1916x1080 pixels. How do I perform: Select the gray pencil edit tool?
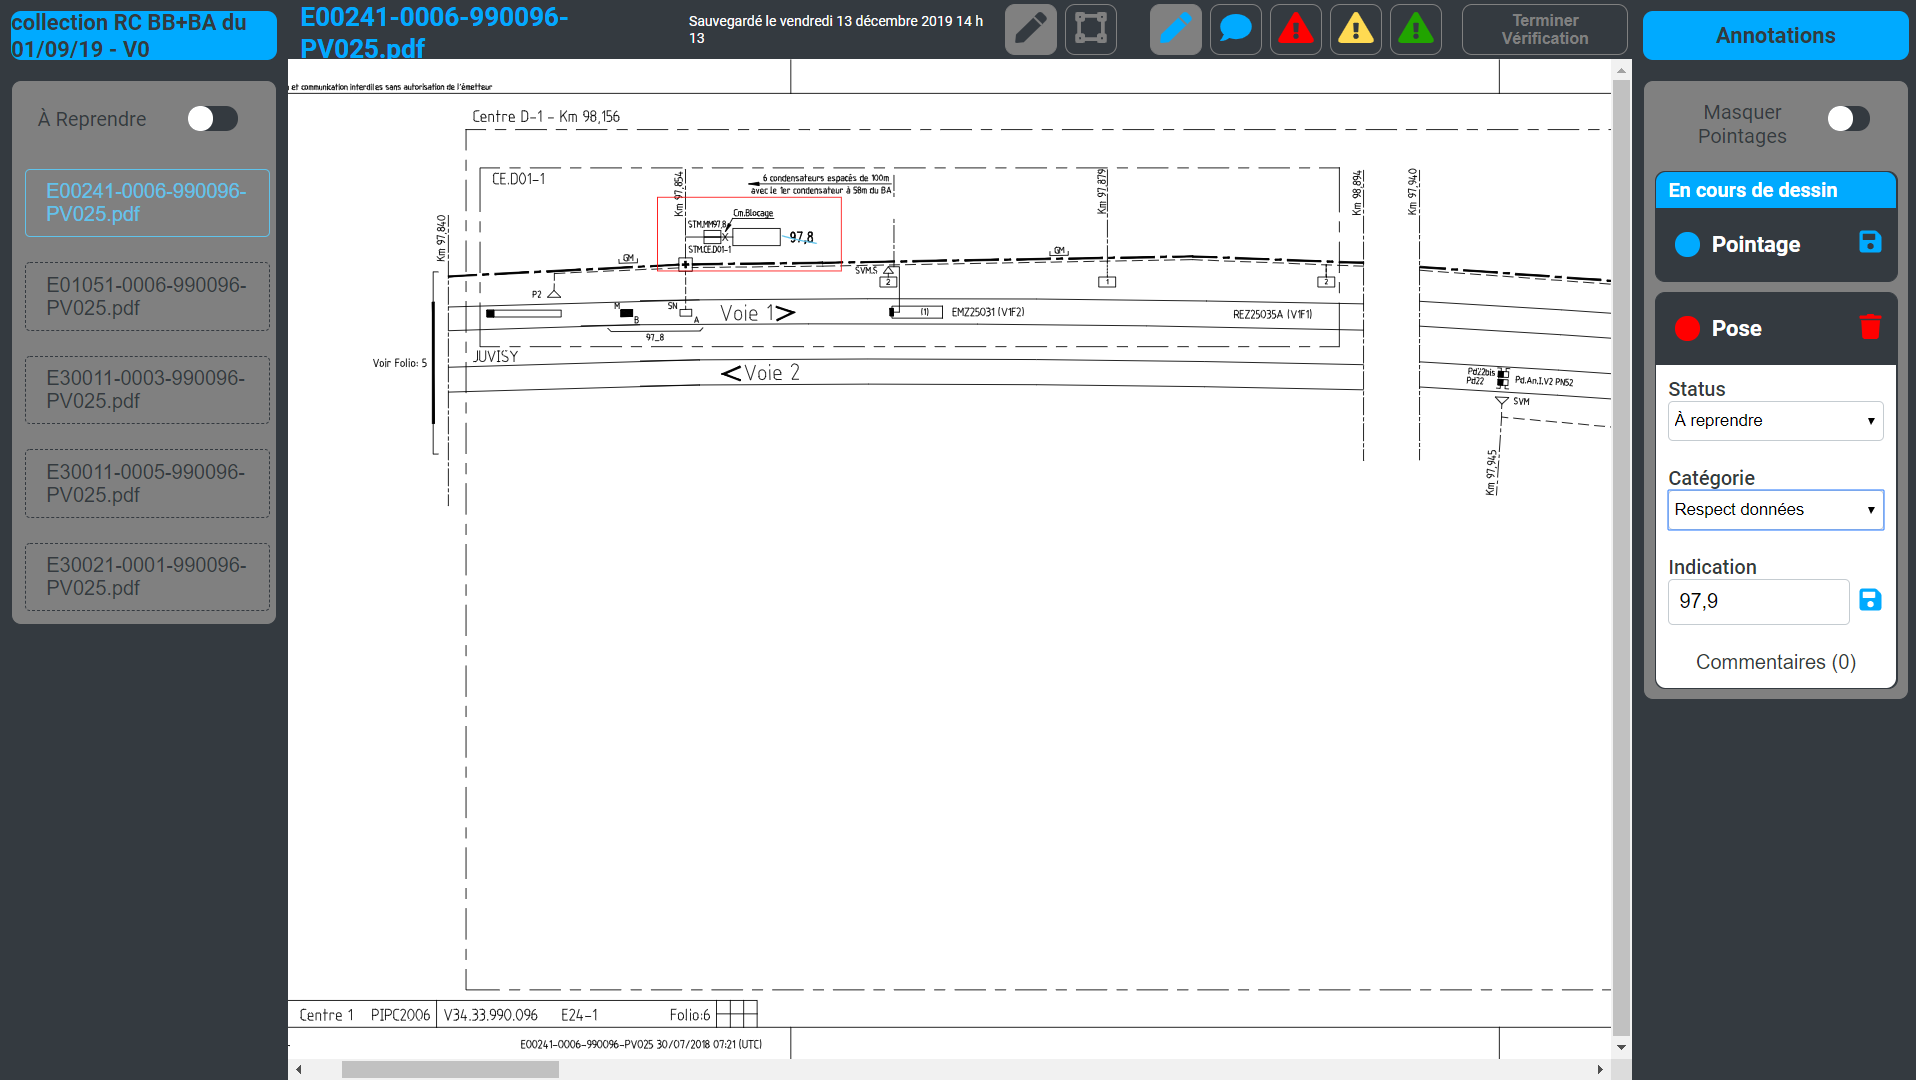click(x=1029, y=29)
